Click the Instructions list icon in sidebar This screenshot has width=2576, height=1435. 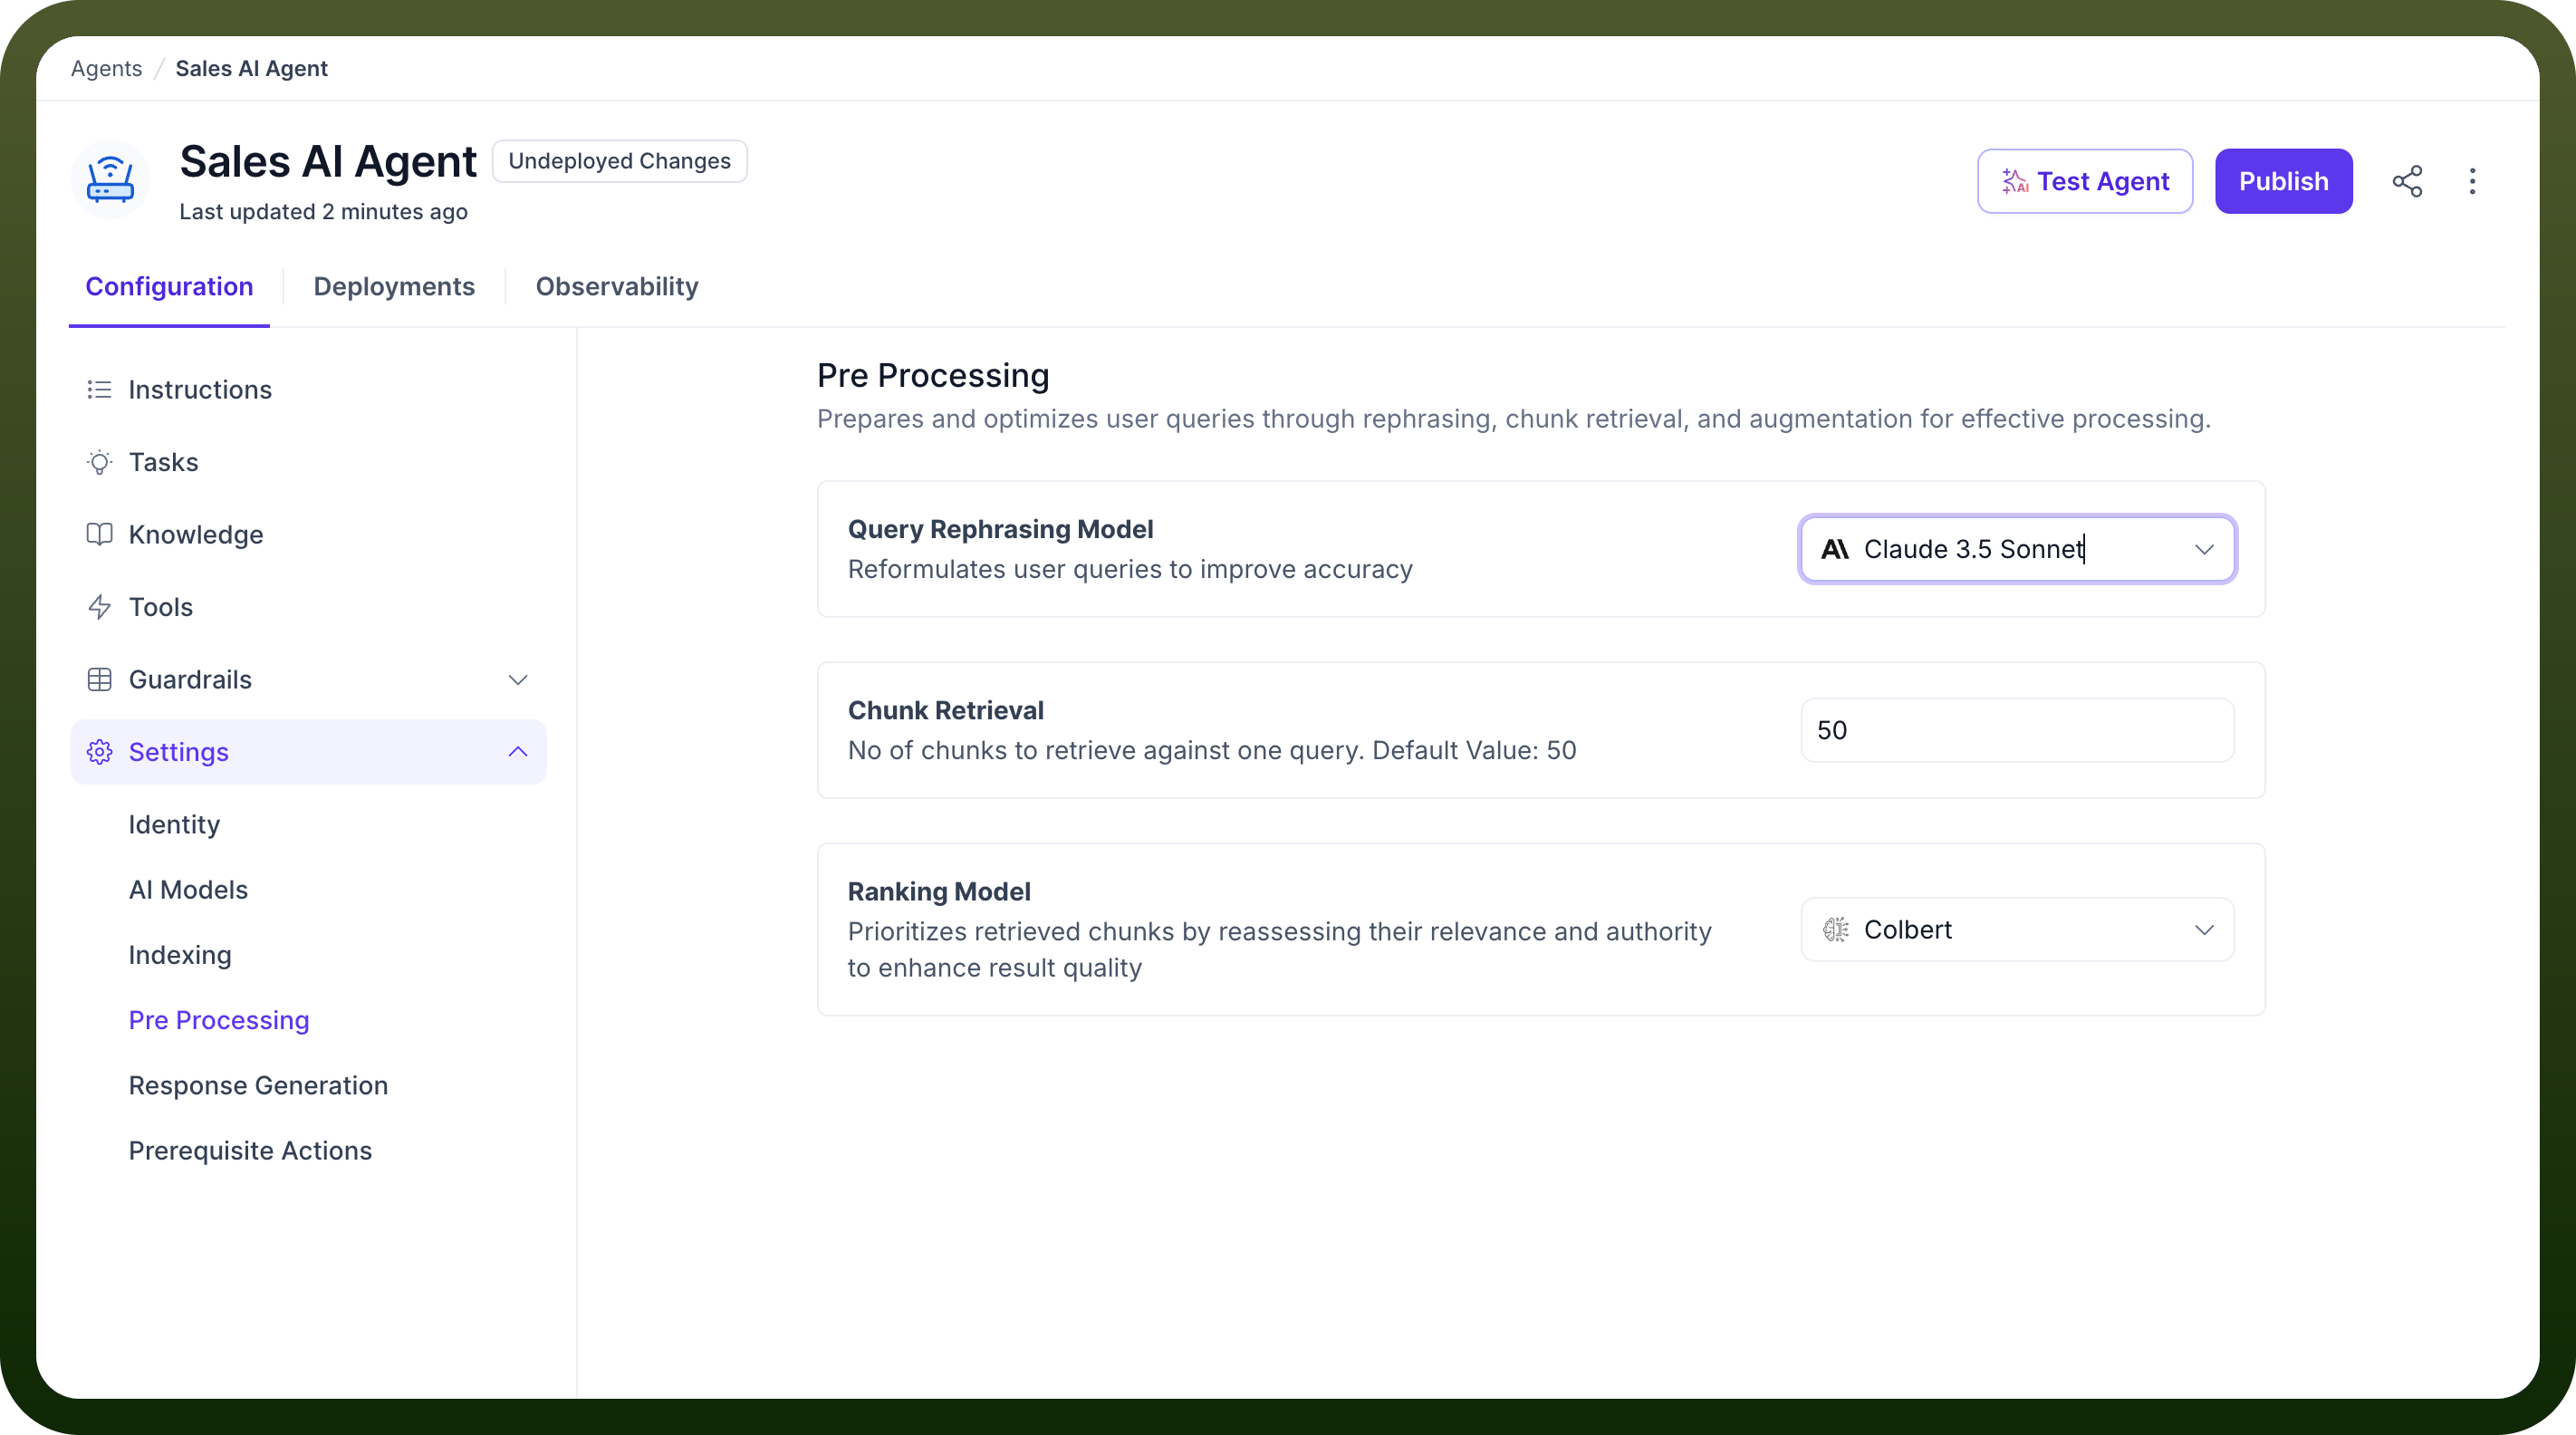99,389
